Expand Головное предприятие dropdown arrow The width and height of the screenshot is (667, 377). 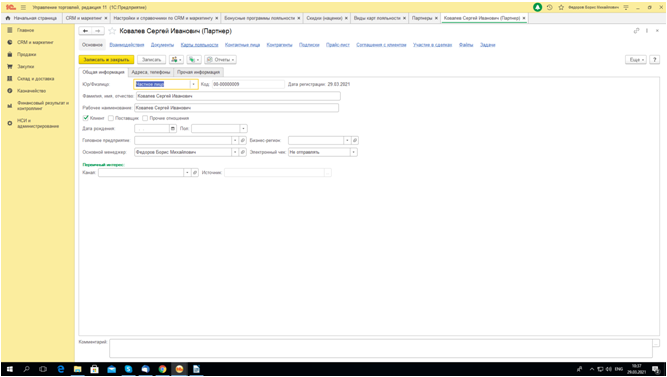pos(235,140)
